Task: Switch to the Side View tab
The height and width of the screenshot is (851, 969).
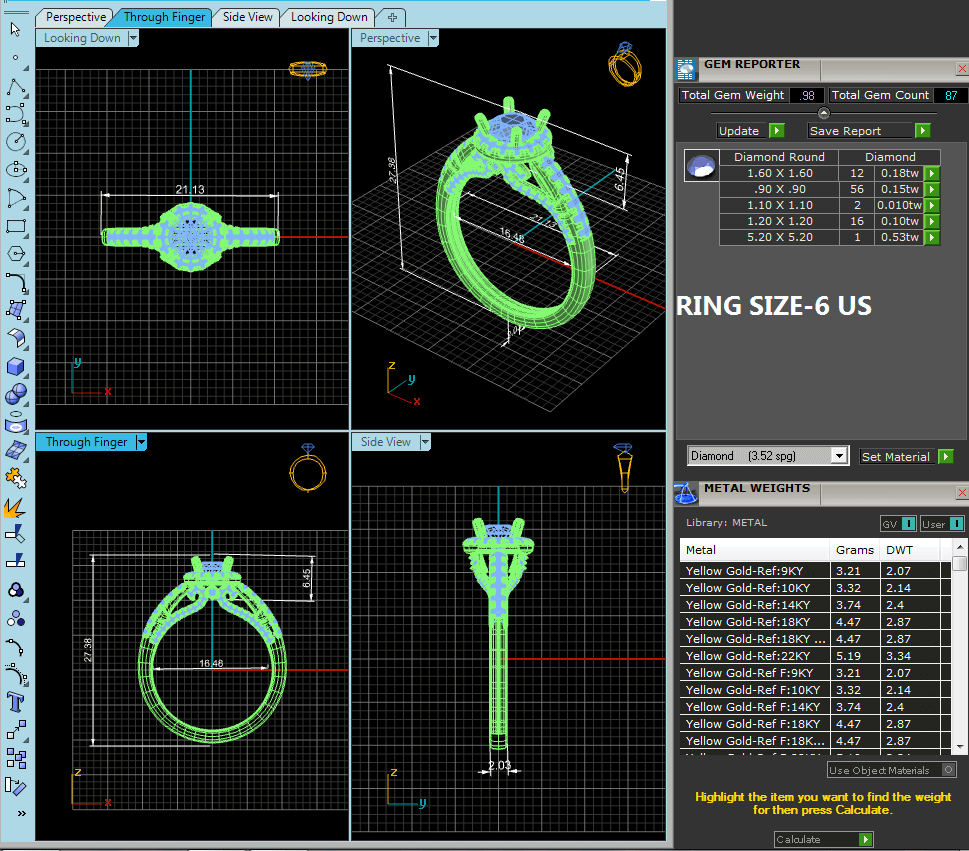Action: coord(247,17)
